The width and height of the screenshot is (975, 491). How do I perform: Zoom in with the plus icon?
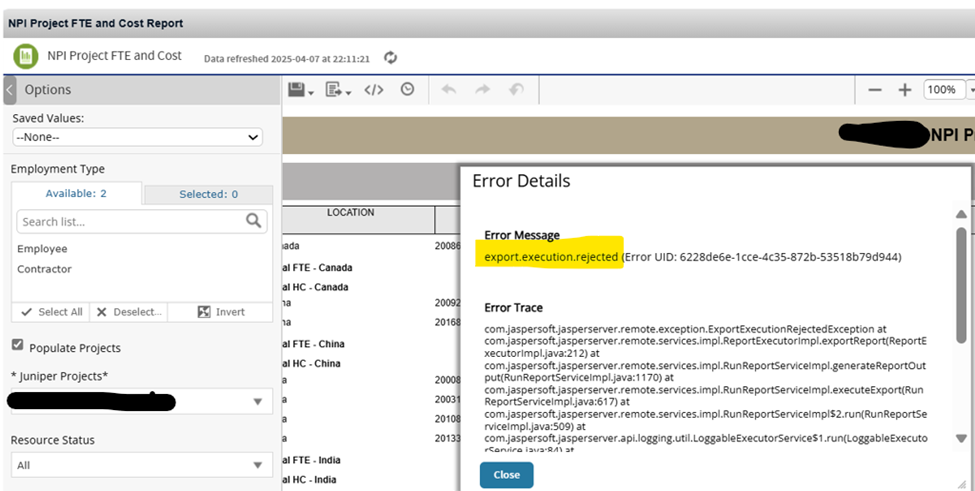pos(905,90)
